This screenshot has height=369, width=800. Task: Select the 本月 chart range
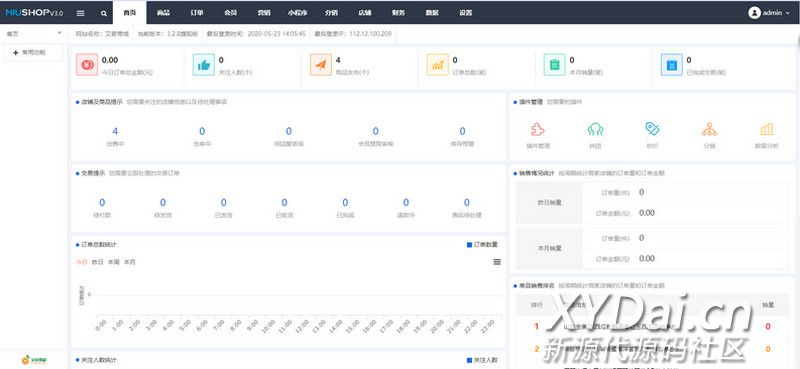[130, 262]
